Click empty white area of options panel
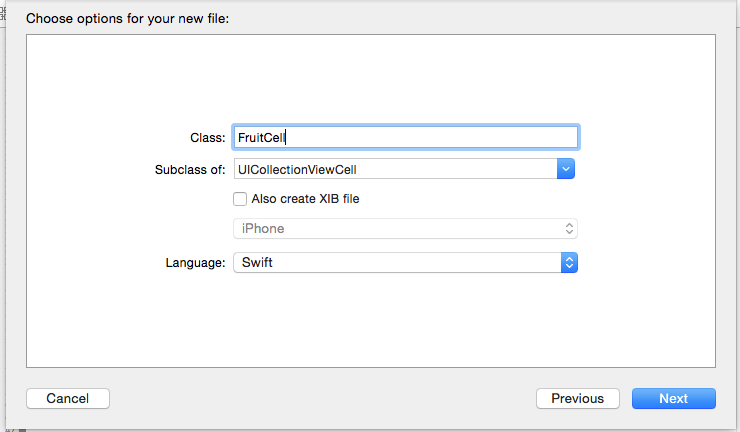740x432 pixels. pos(371,321)
